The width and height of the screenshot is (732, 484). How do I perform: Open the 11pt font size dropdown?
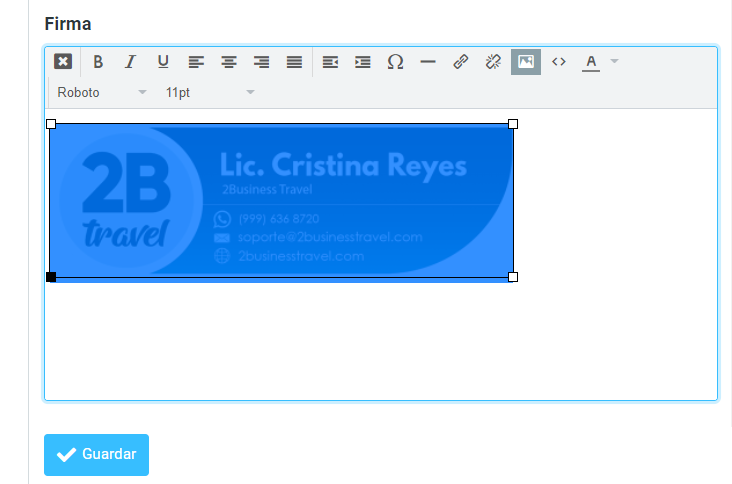(210, 92)
